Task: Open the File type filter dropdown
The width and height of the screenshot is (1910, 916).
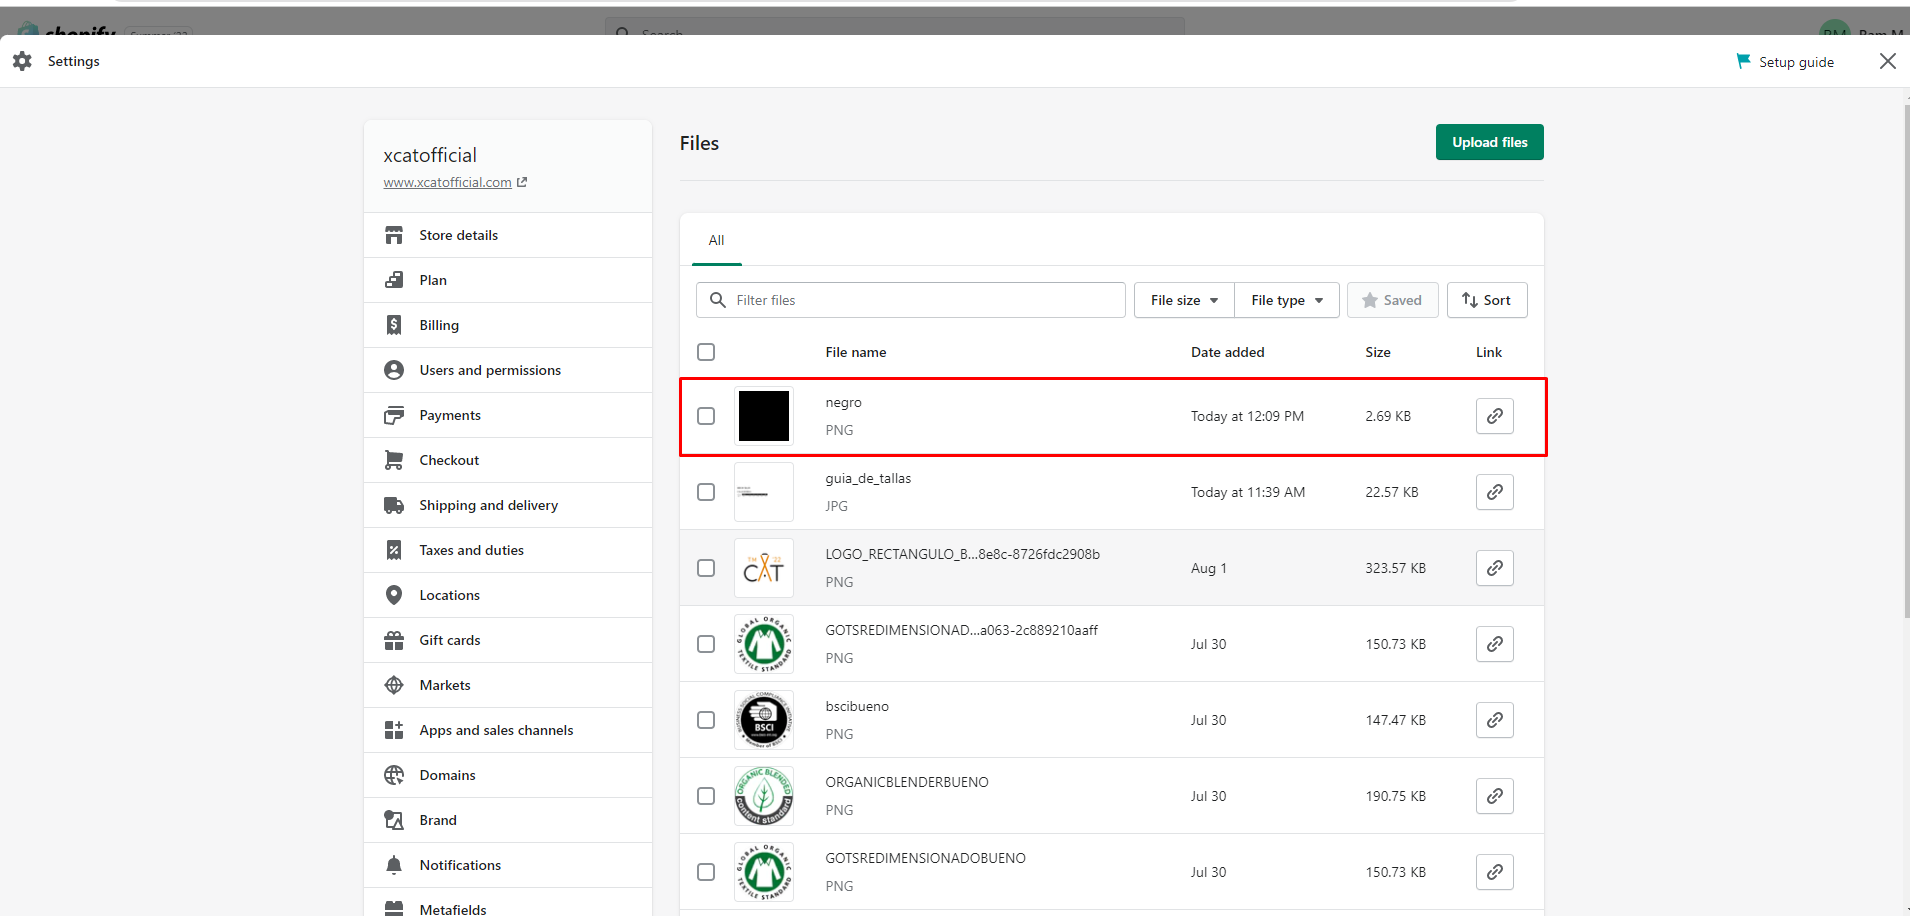Action: tap(1287, 300)
